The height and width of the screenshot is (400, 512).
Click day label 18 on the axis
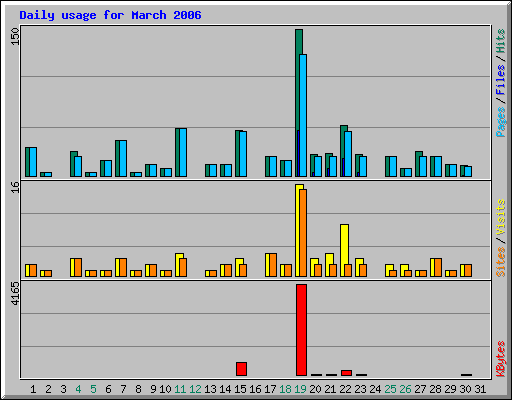coord(285,389)
